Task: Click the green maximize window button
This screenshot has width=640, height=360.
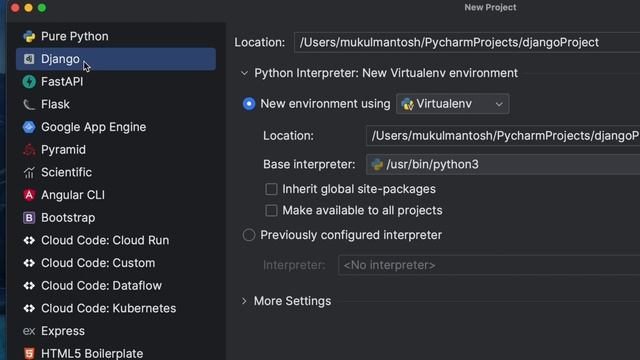Action: pos(42,8)
